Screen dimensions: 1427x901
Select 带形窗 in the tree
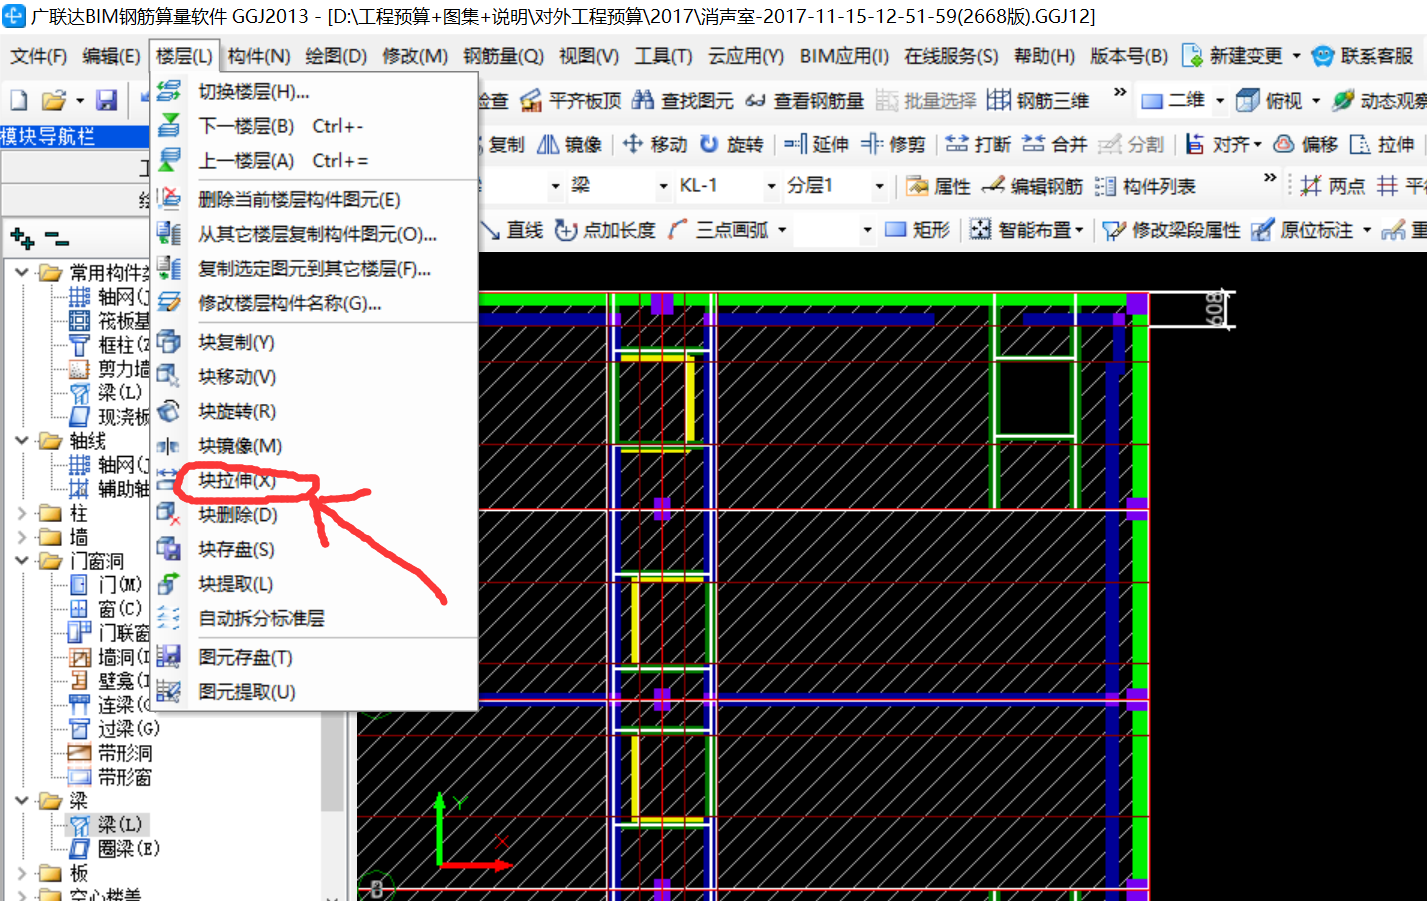tap(110, 777)
